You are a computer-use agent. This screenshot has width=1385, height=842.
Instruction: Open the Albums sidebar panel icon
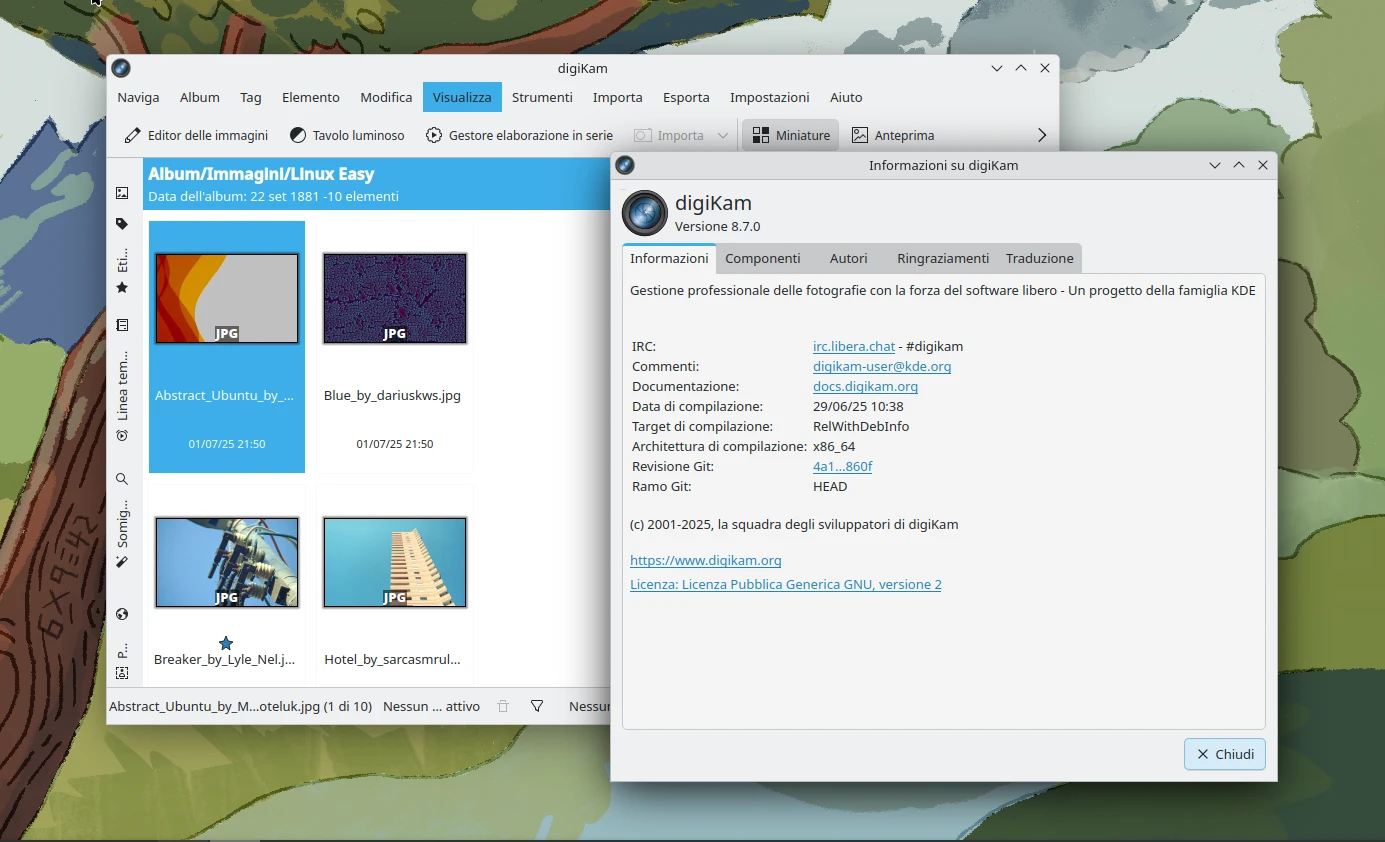(122, 193)
